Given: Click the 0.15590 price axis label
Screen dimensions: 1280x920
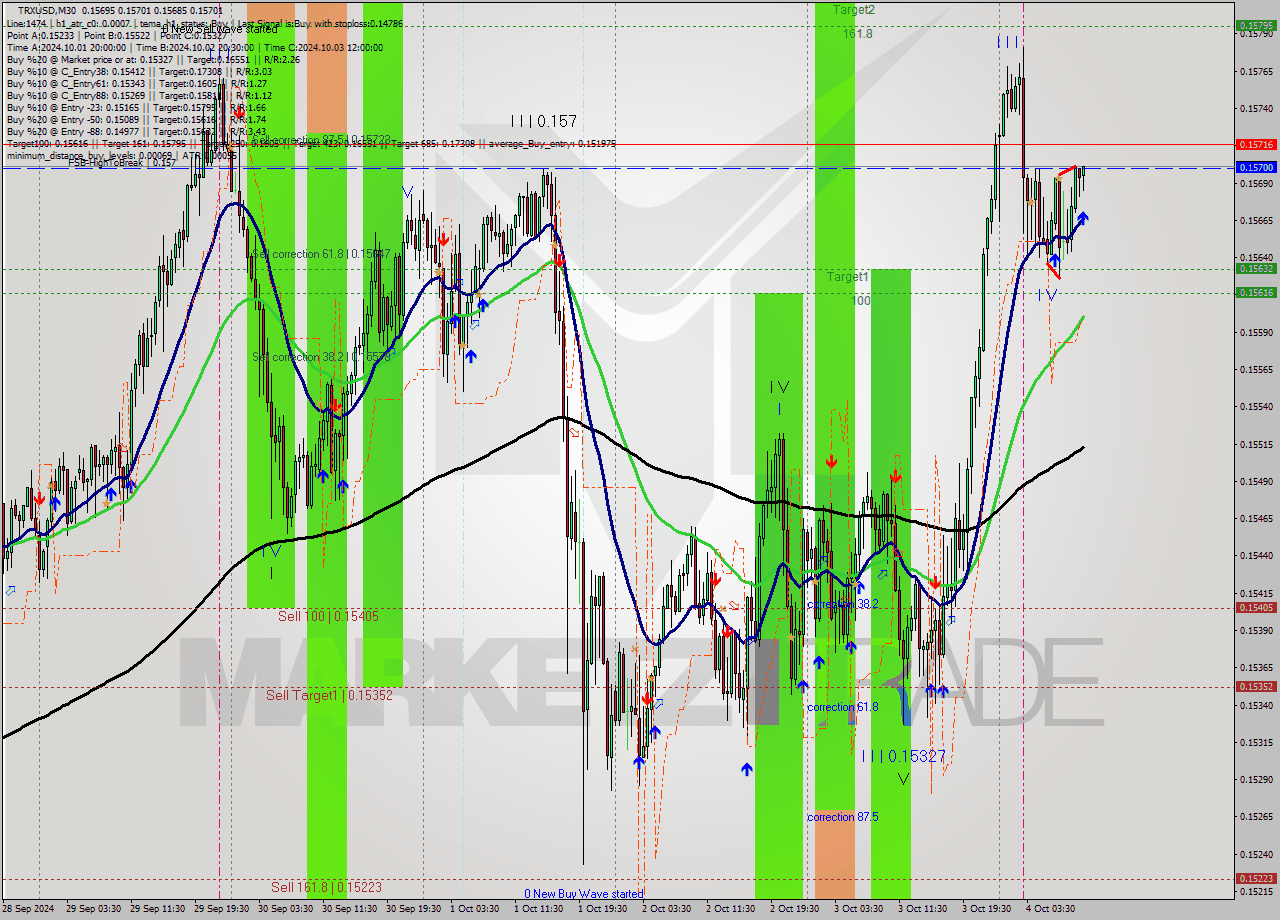Looking at the screenshot, I should [x=1256, y=332].
